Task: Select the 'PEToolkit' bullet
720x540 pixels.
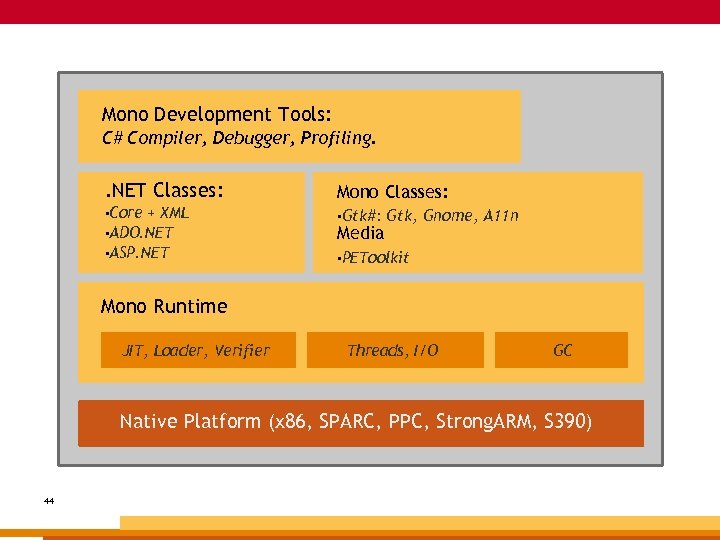Action: pos(373,258)
